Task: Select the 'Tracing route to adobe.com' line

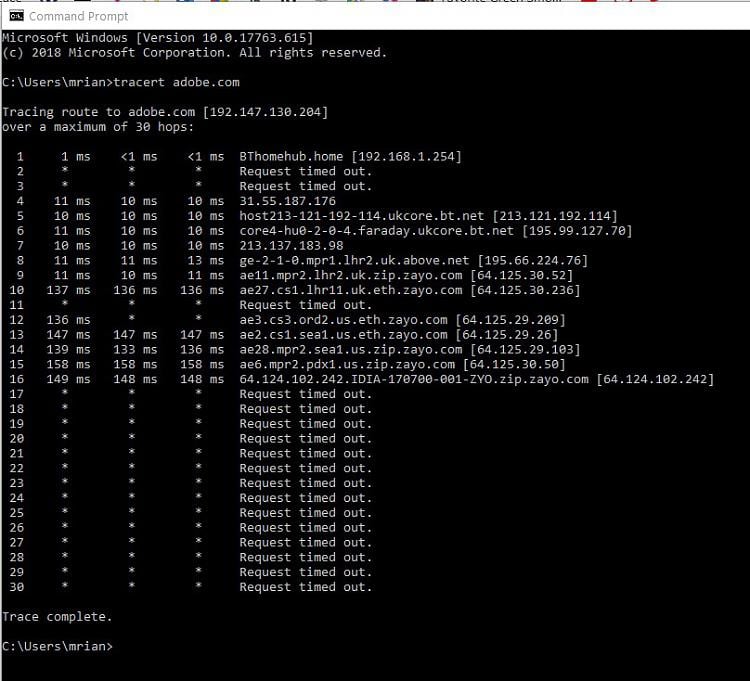Action: (165, 112)
